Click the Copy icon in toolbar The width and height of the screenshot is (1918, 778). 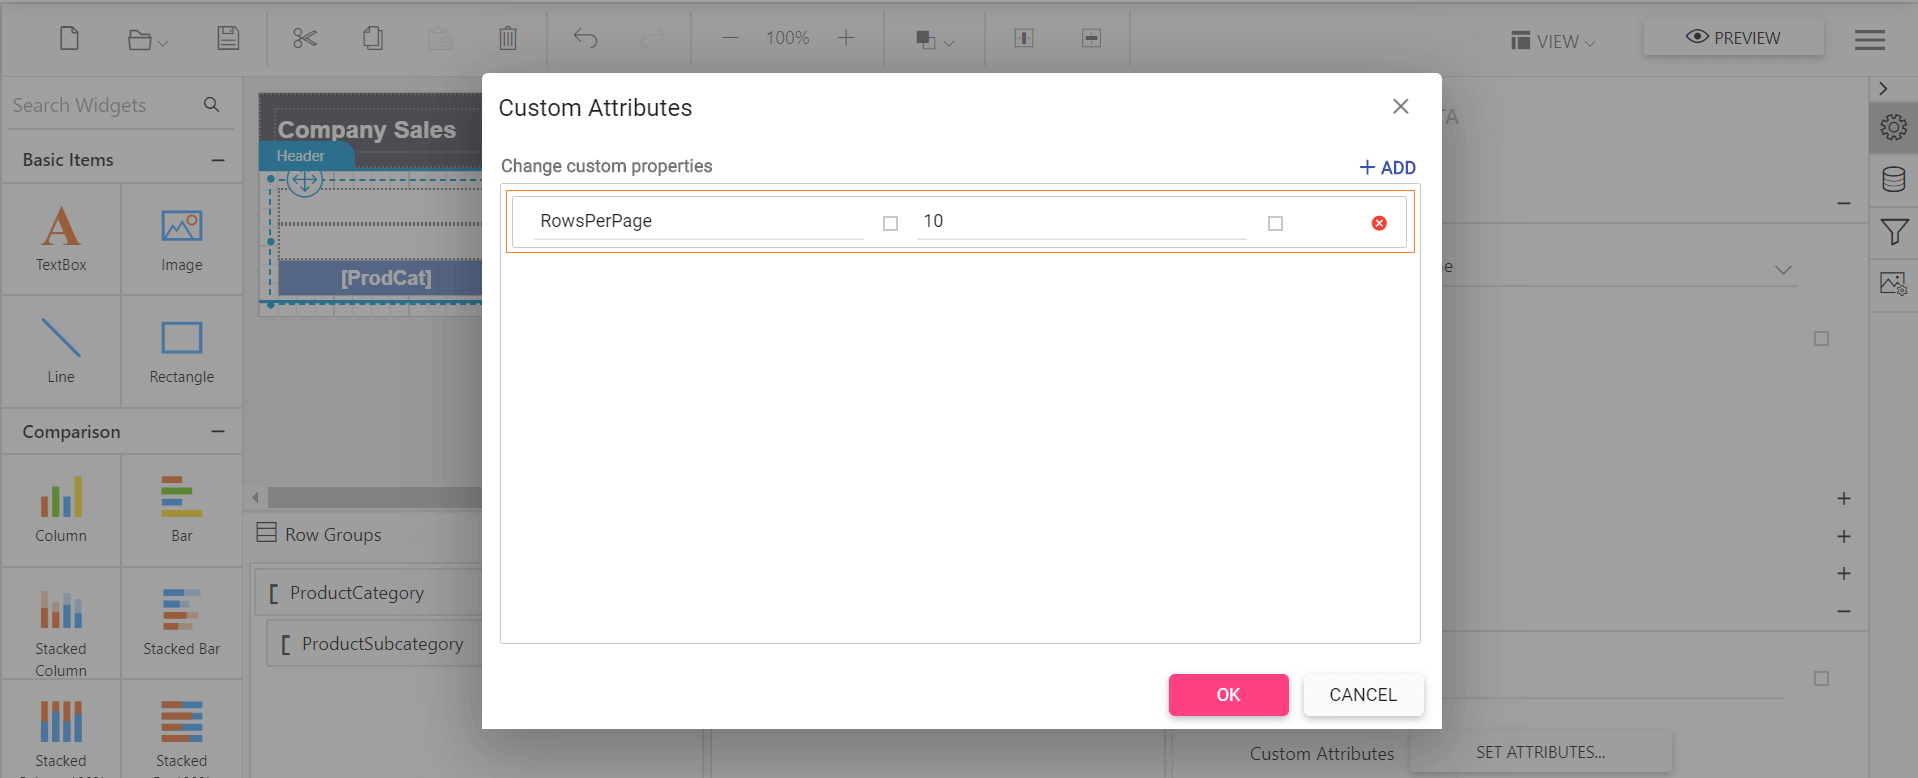pyautogui.click(x=373, y=38)
